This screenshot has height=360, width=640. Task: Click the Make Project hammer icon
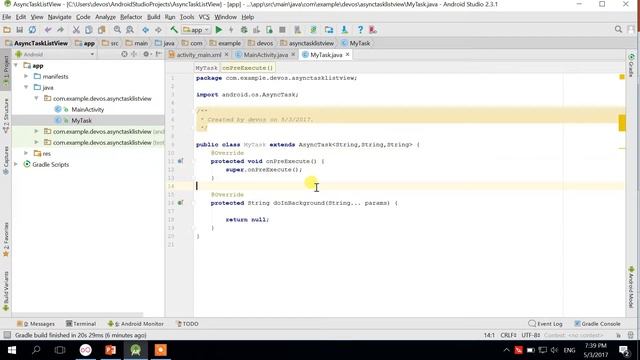(174, 30)
